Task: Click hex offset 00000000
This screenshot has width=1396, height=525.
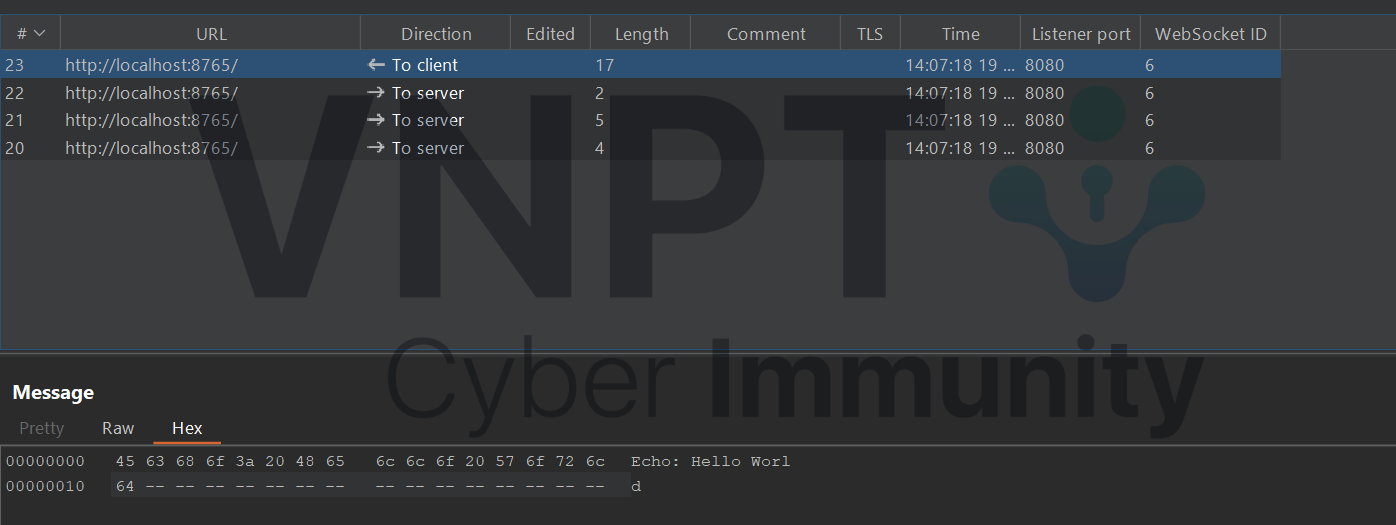Action: pos(45,461)
